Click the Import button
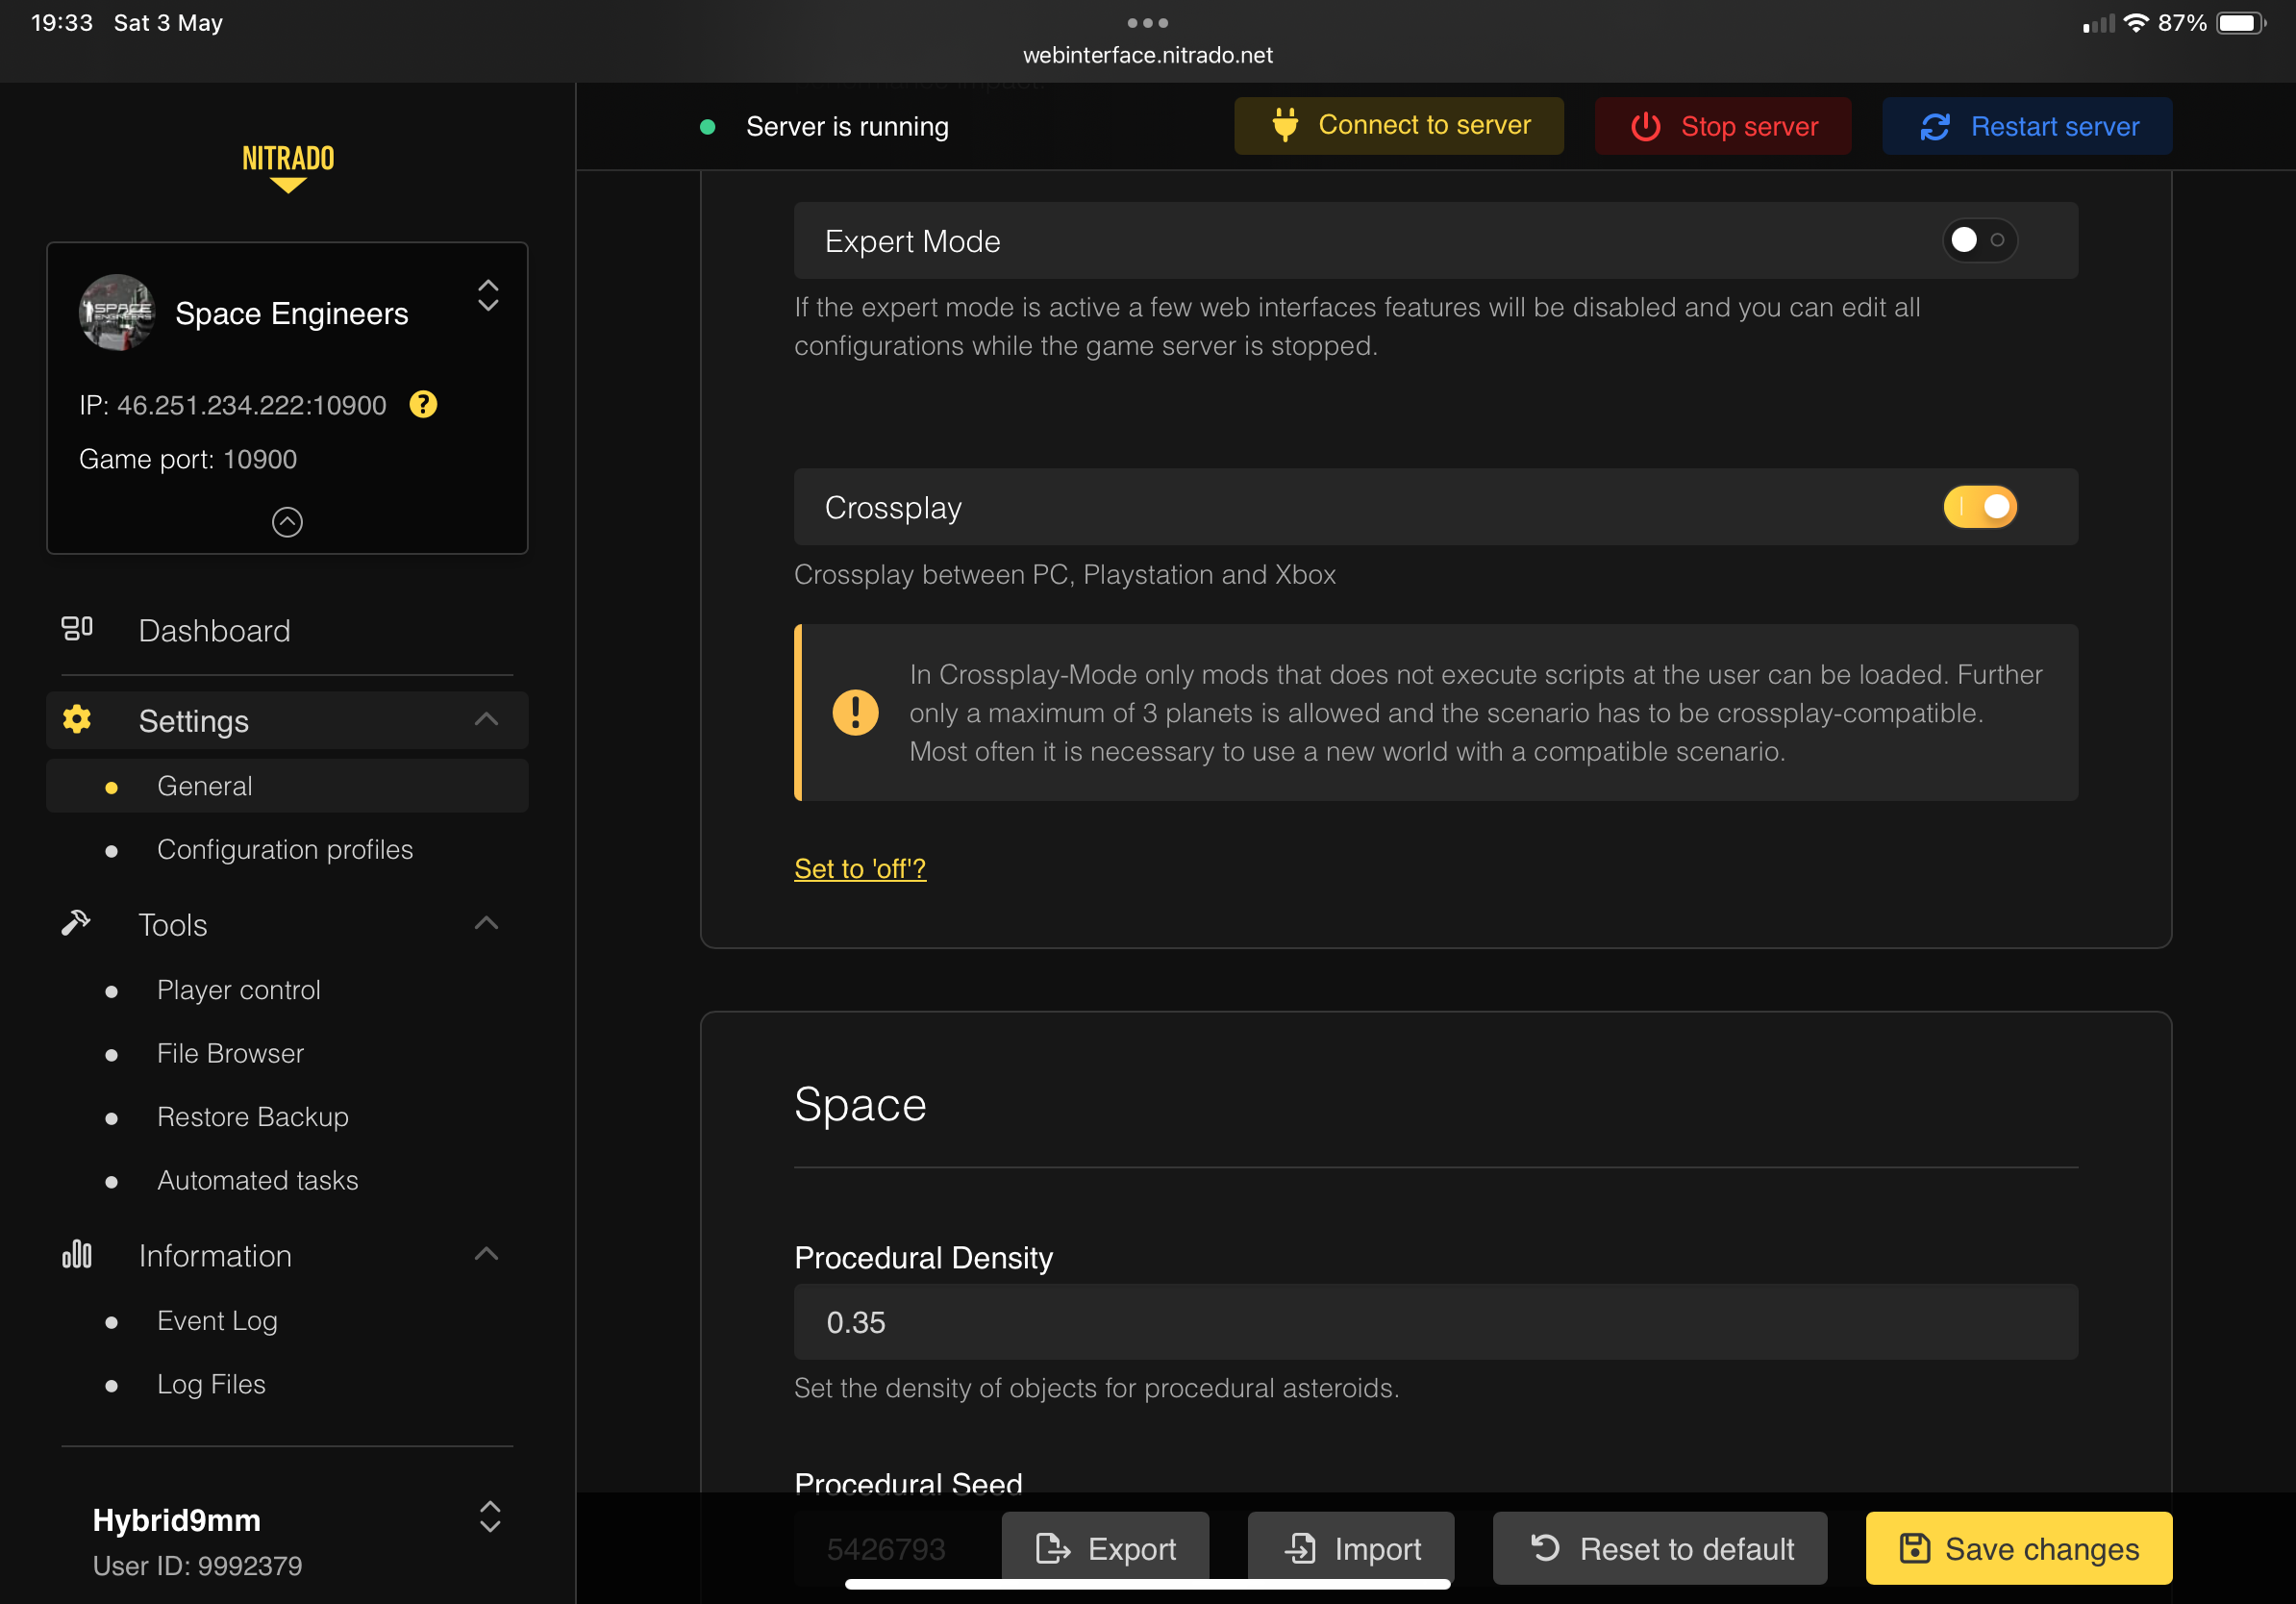The height and width of the screenshot is (1604, 2296). pos(1351,1548)
